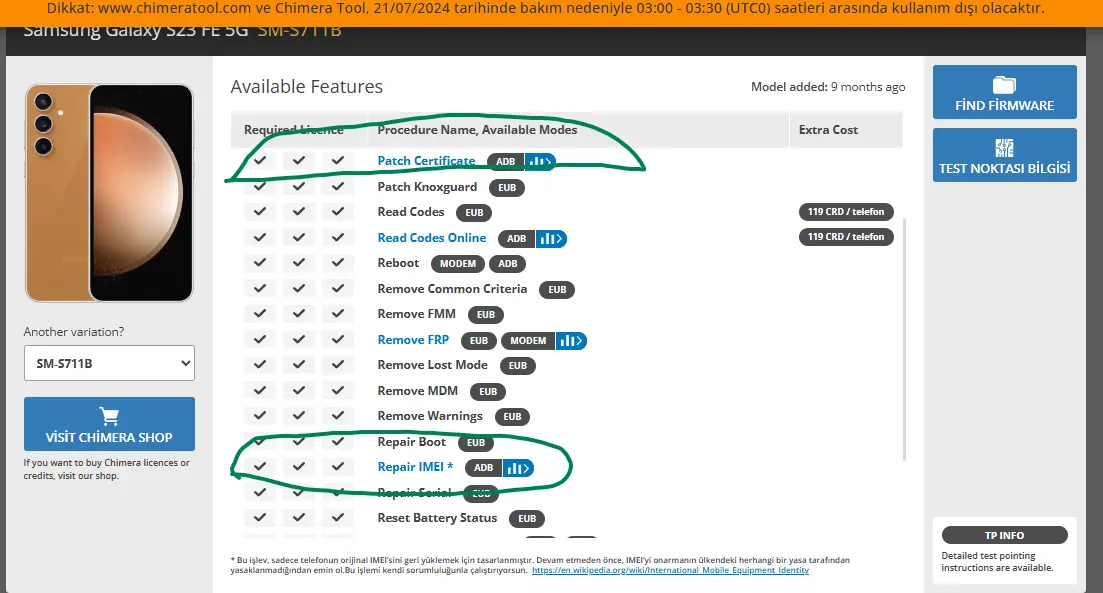This screenshot has width=1103, height=593.
Task: Click EUB badge on Remove FRP row
Action: tap(479, 340)
